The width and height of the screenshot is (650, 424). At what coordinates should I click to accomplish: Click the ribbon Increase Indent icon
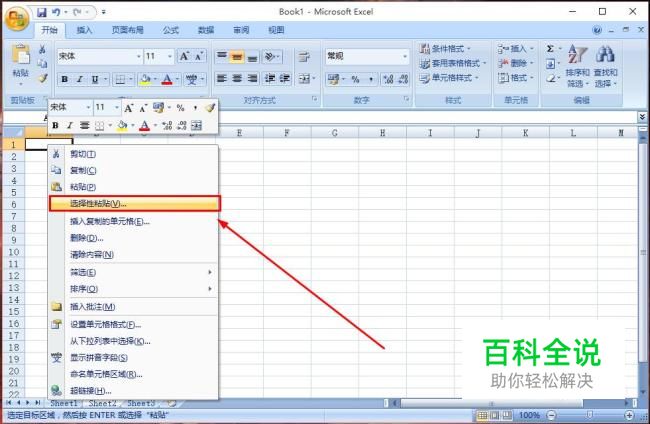(x=285, y=78)
